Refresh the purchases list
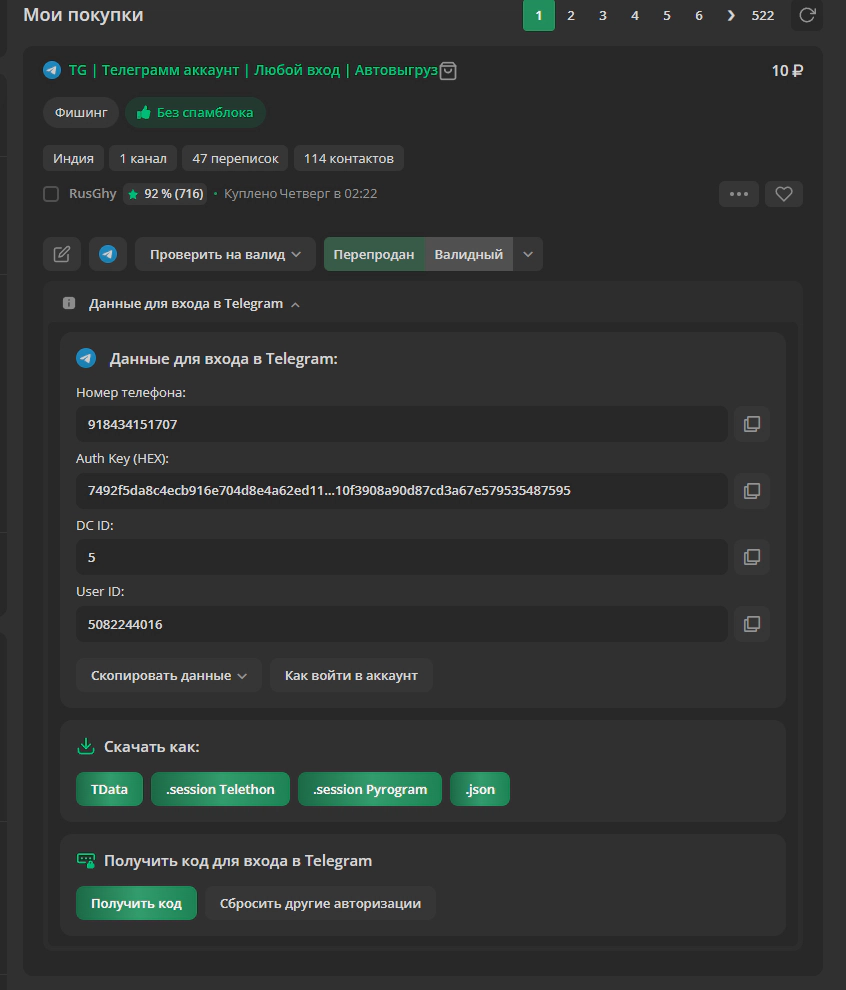Image resolution: width=846 pixels, height=990 pixels. point(807,15)
